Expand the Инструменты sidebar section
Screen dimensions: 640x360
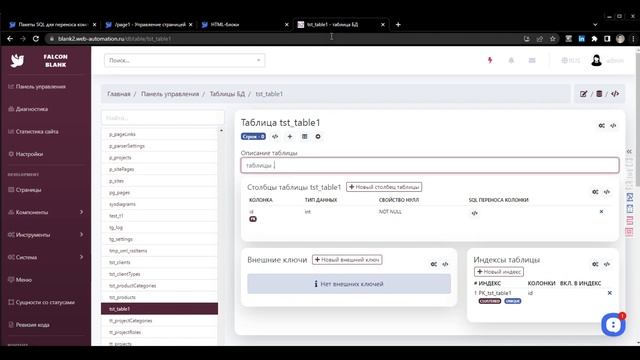pos(46,235)
